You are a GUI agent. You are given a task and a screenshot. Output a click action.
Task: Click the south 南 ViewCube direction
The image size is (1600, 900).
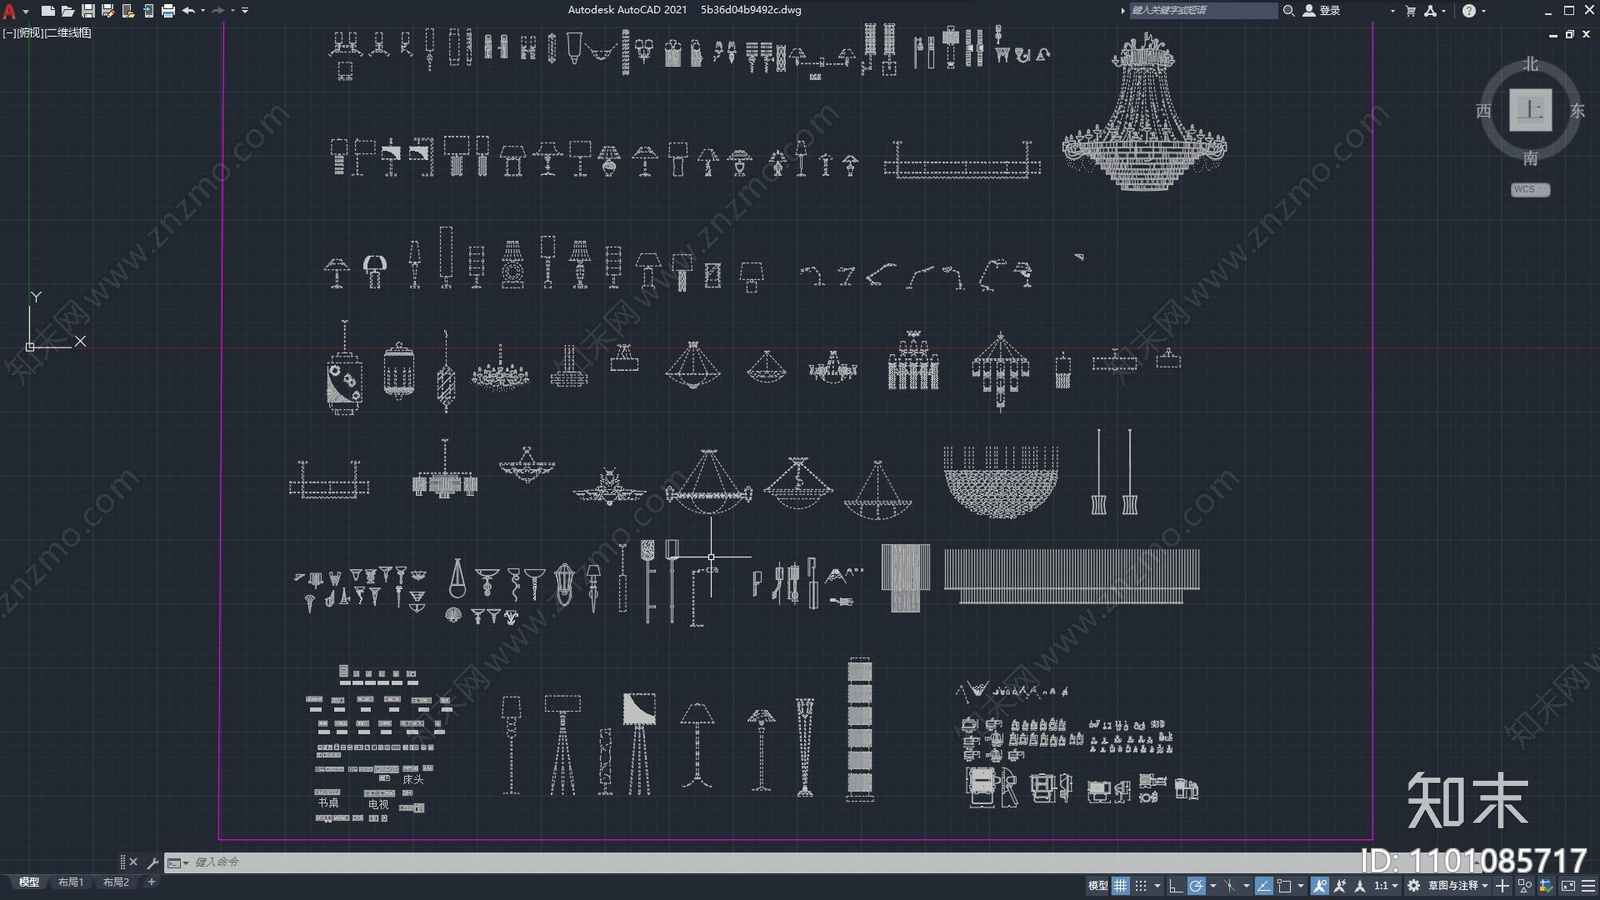[x=1530, y=158]
